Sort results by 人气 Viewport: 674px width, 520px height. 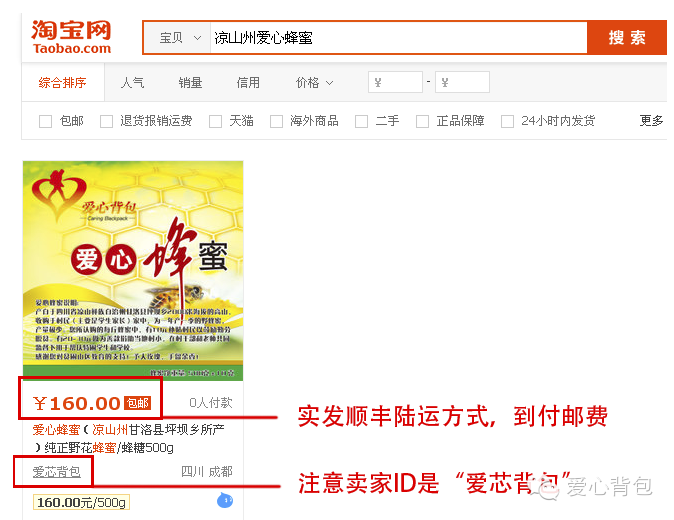pos(132,83)
